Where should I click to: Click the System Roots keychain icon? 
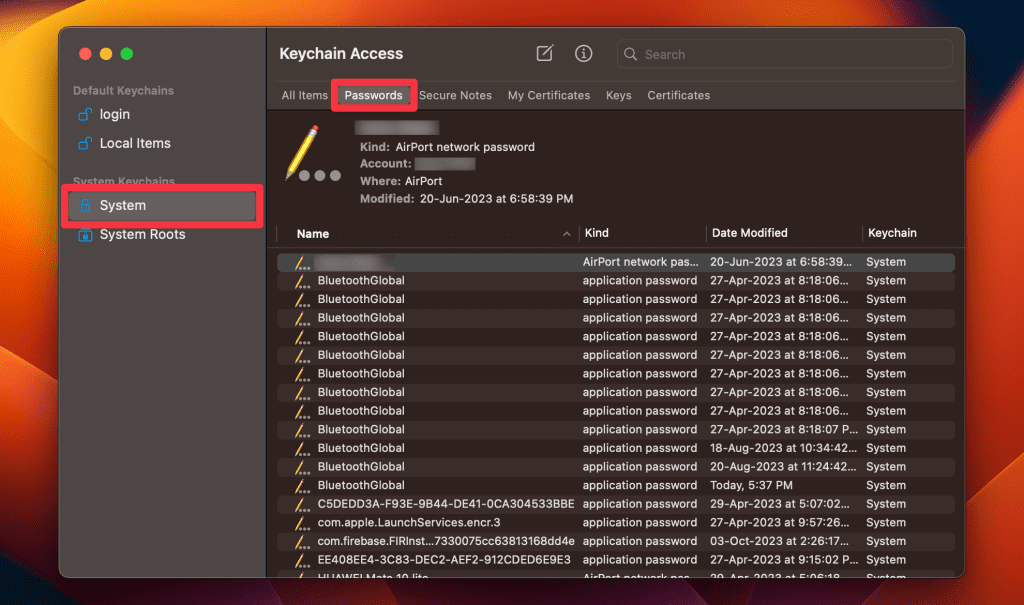coord(85,235)
